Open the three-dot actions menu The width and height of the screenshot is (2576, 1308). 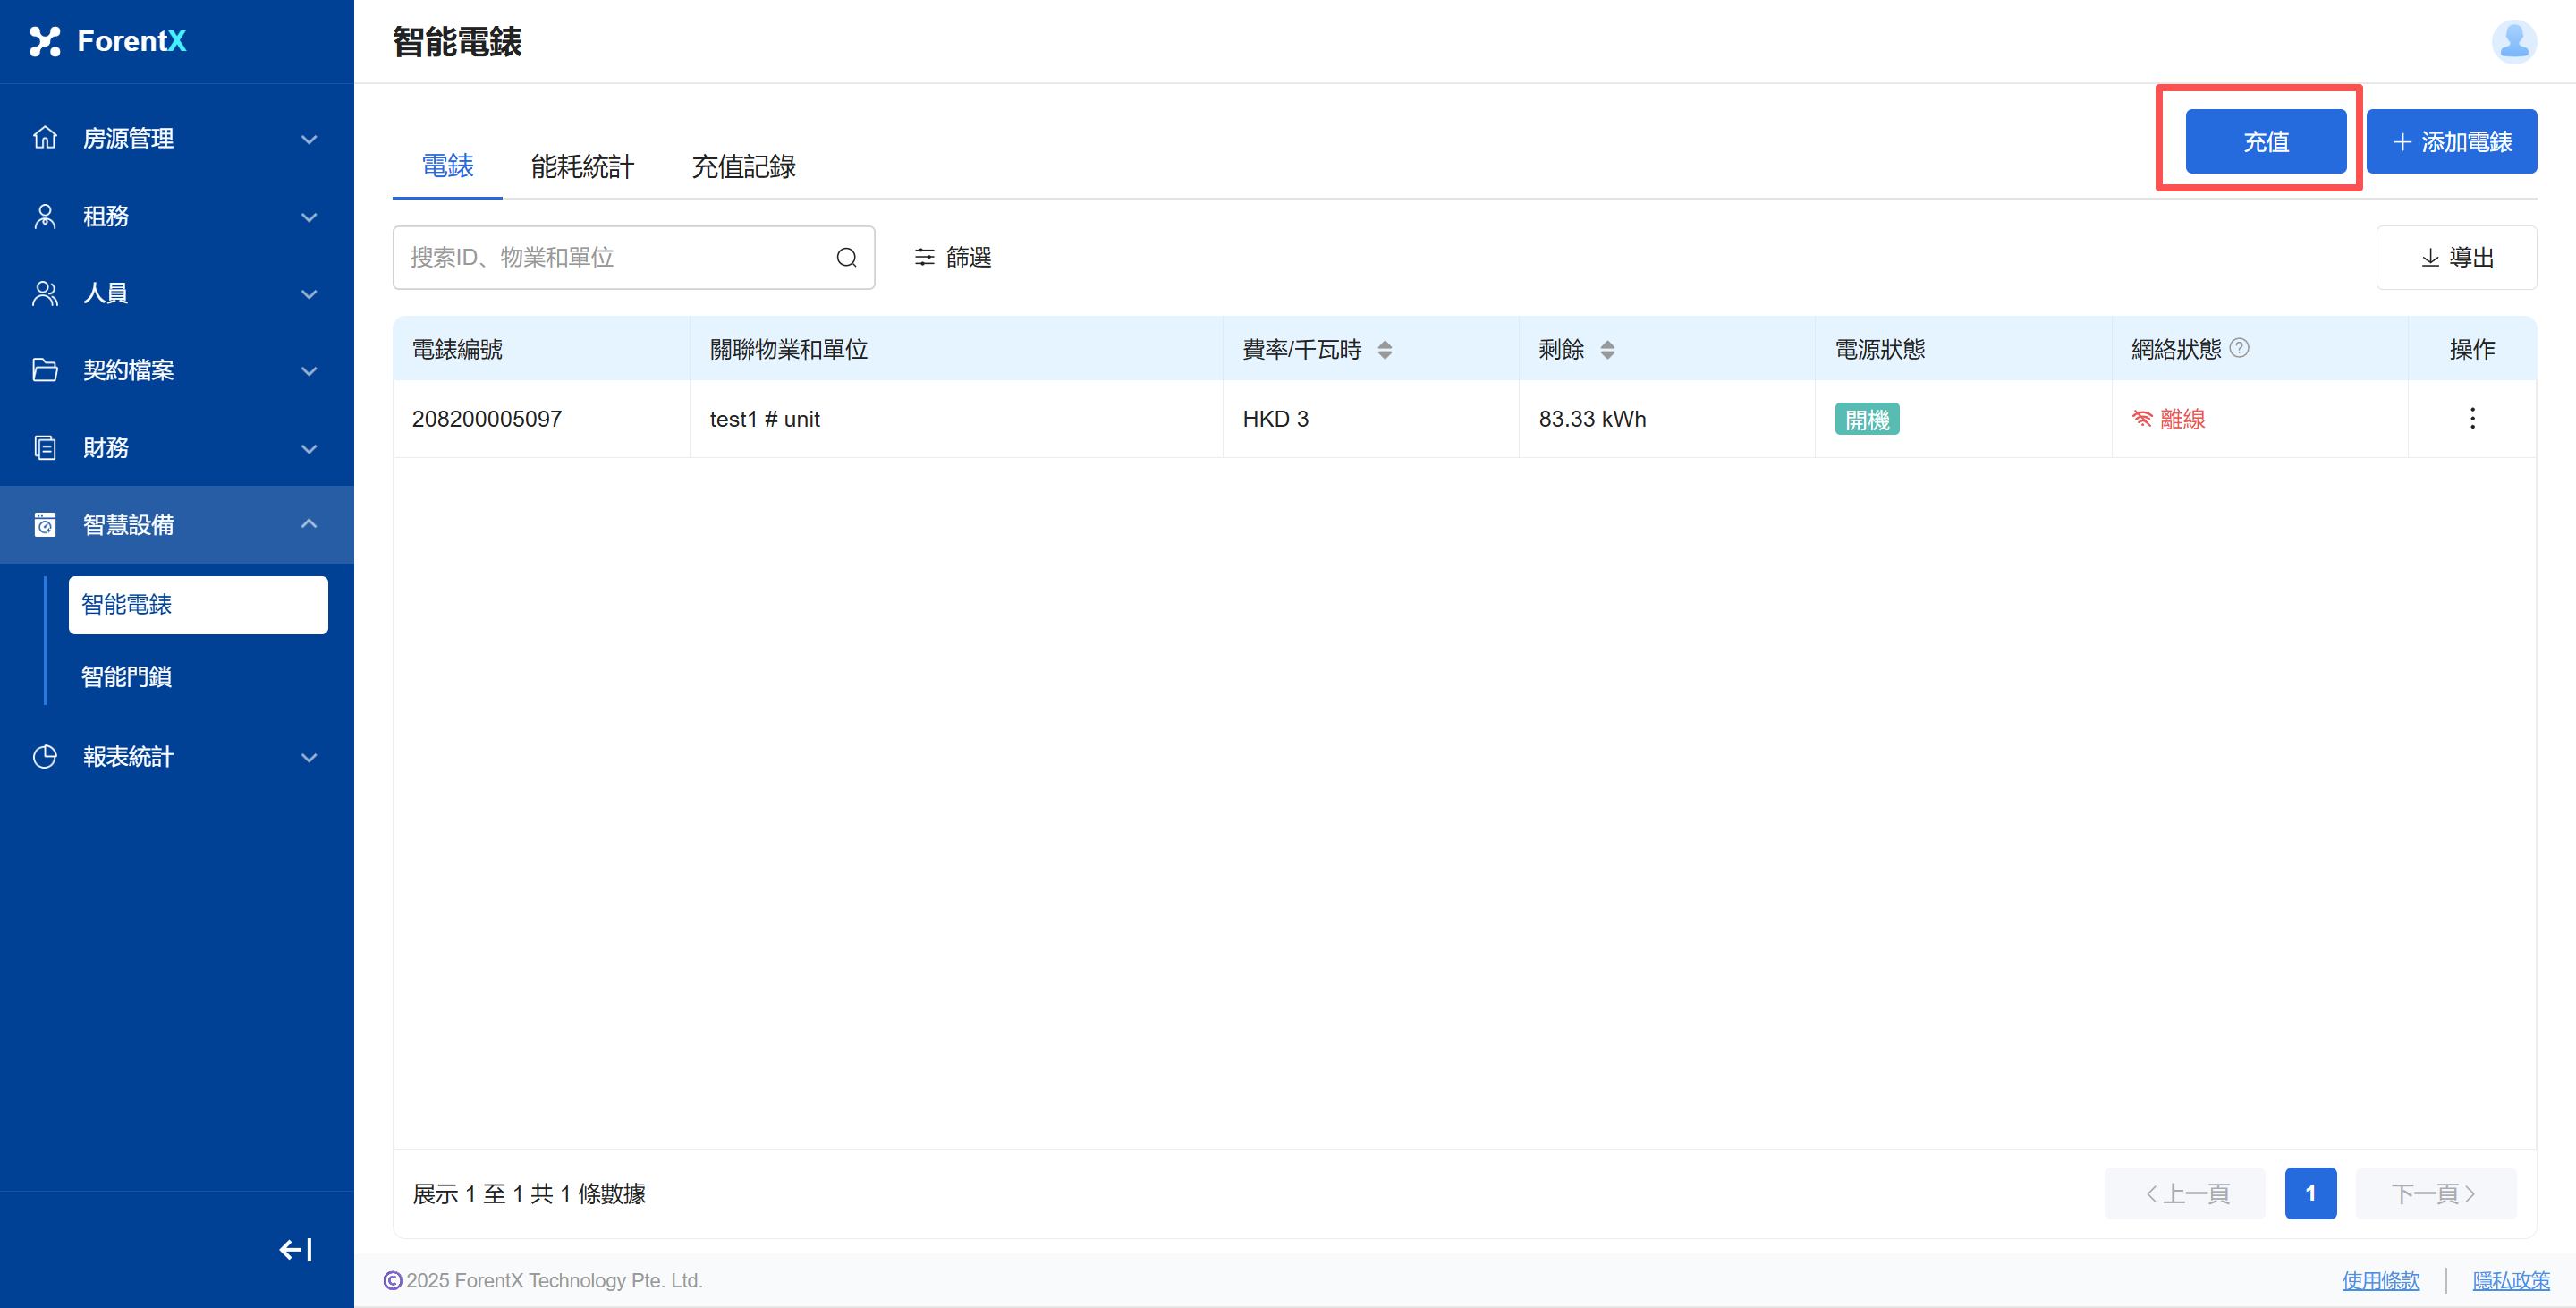coord(2472,418)
